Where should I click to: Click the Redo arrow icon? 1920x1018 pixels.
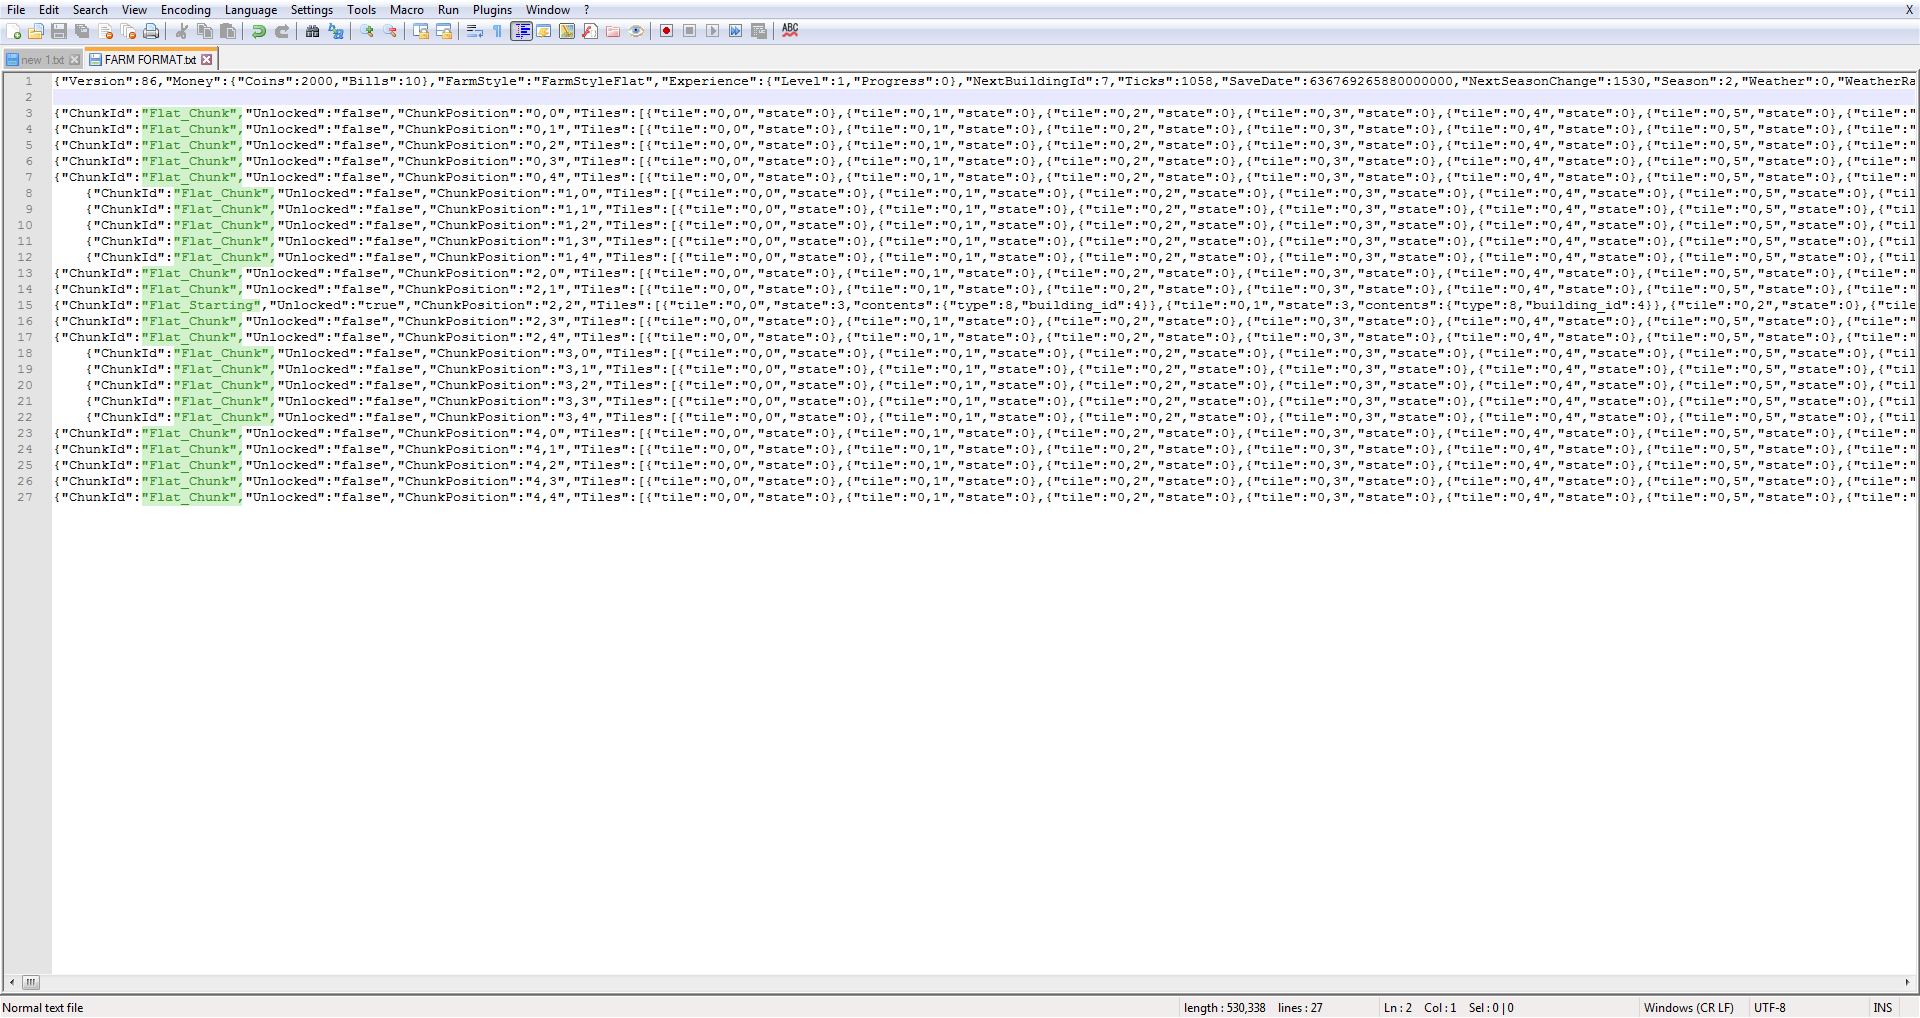(x=282, y=31)
